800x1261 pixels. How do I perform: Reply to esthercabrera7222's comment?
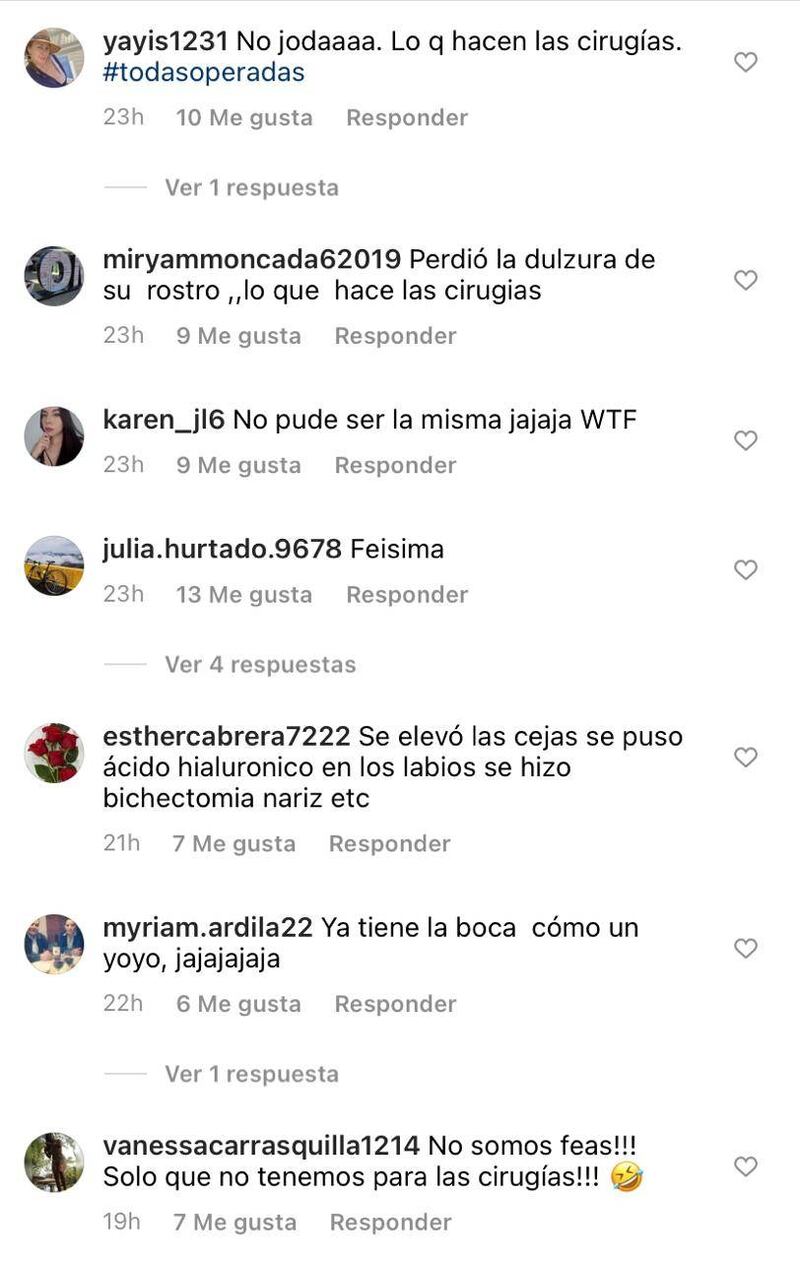point(390,844)
